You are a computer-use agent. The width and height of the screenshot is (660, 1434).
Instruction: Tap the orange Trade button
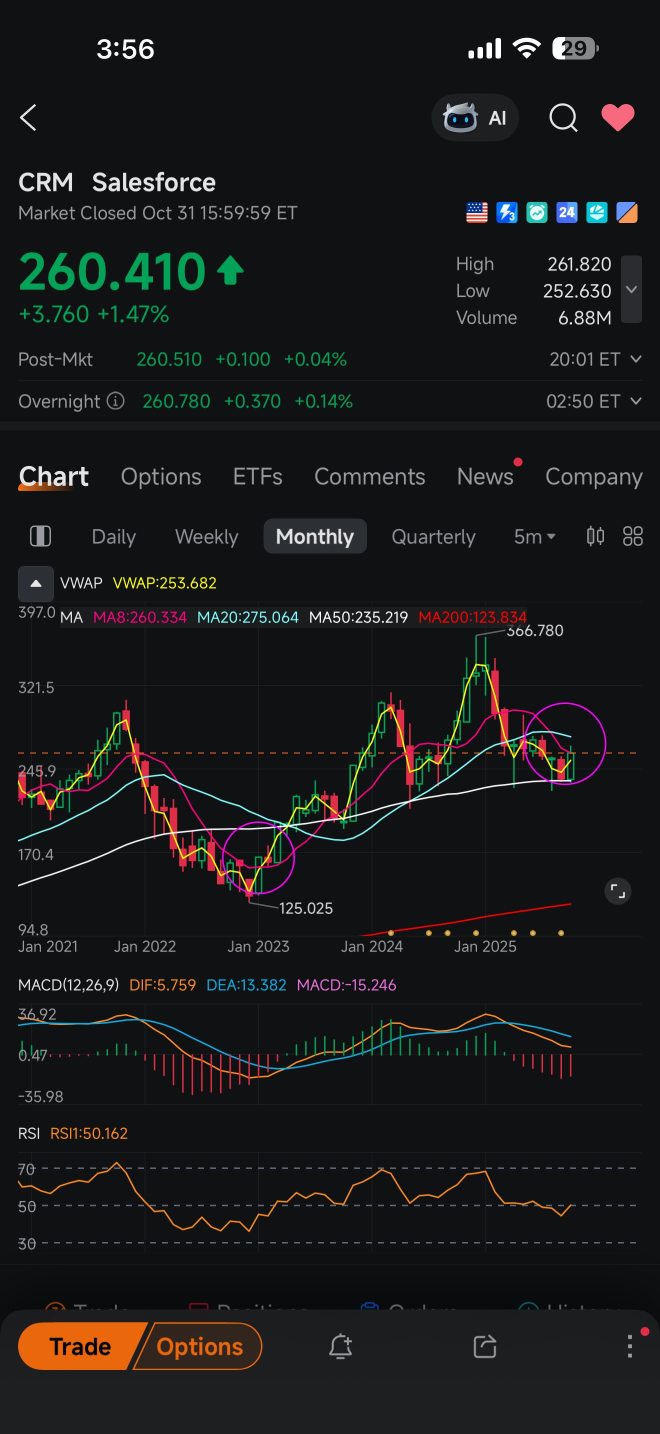click(x=80, y=1346)
